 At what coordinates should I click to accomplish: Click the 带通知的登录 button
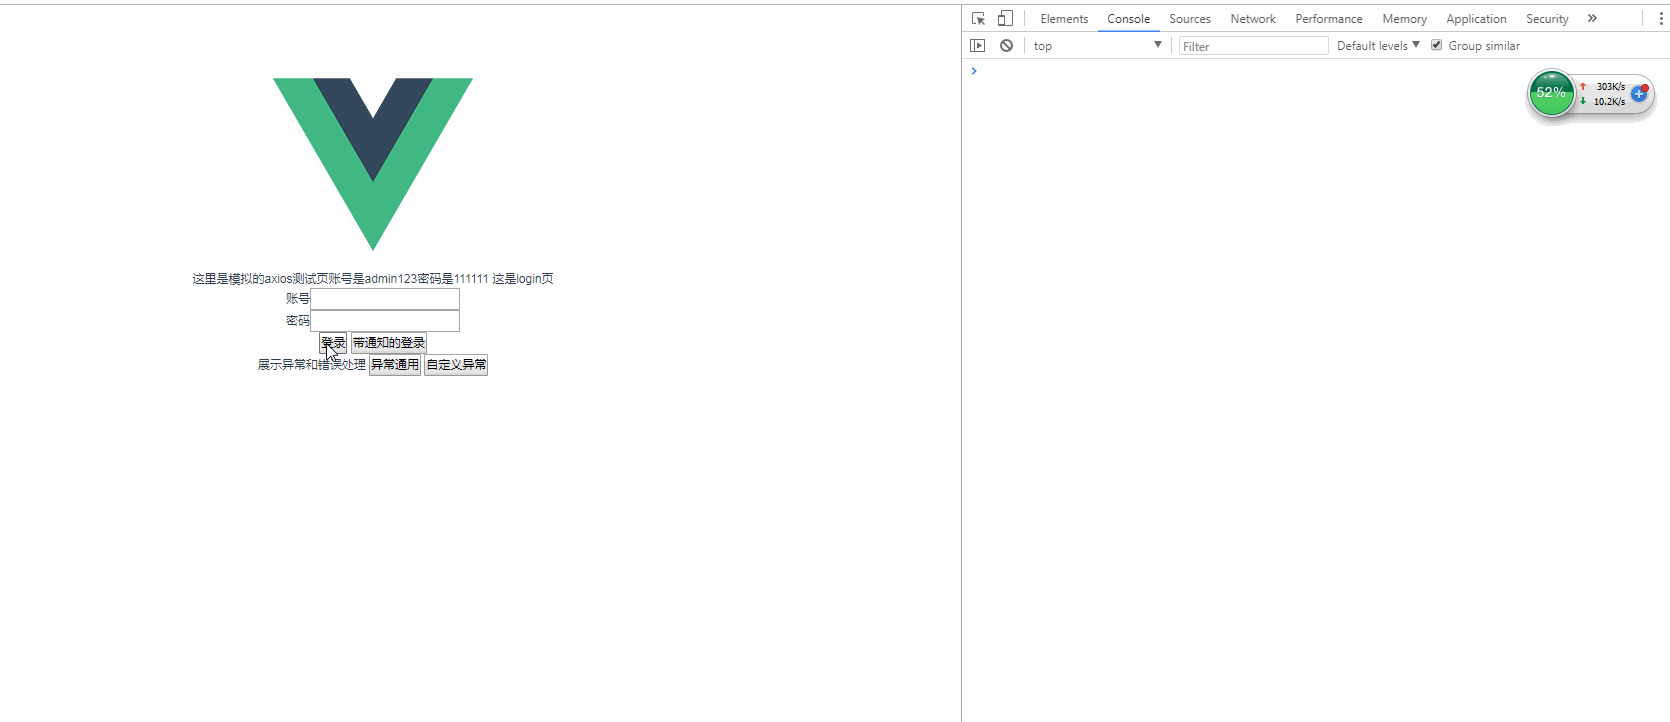point(389,343)
